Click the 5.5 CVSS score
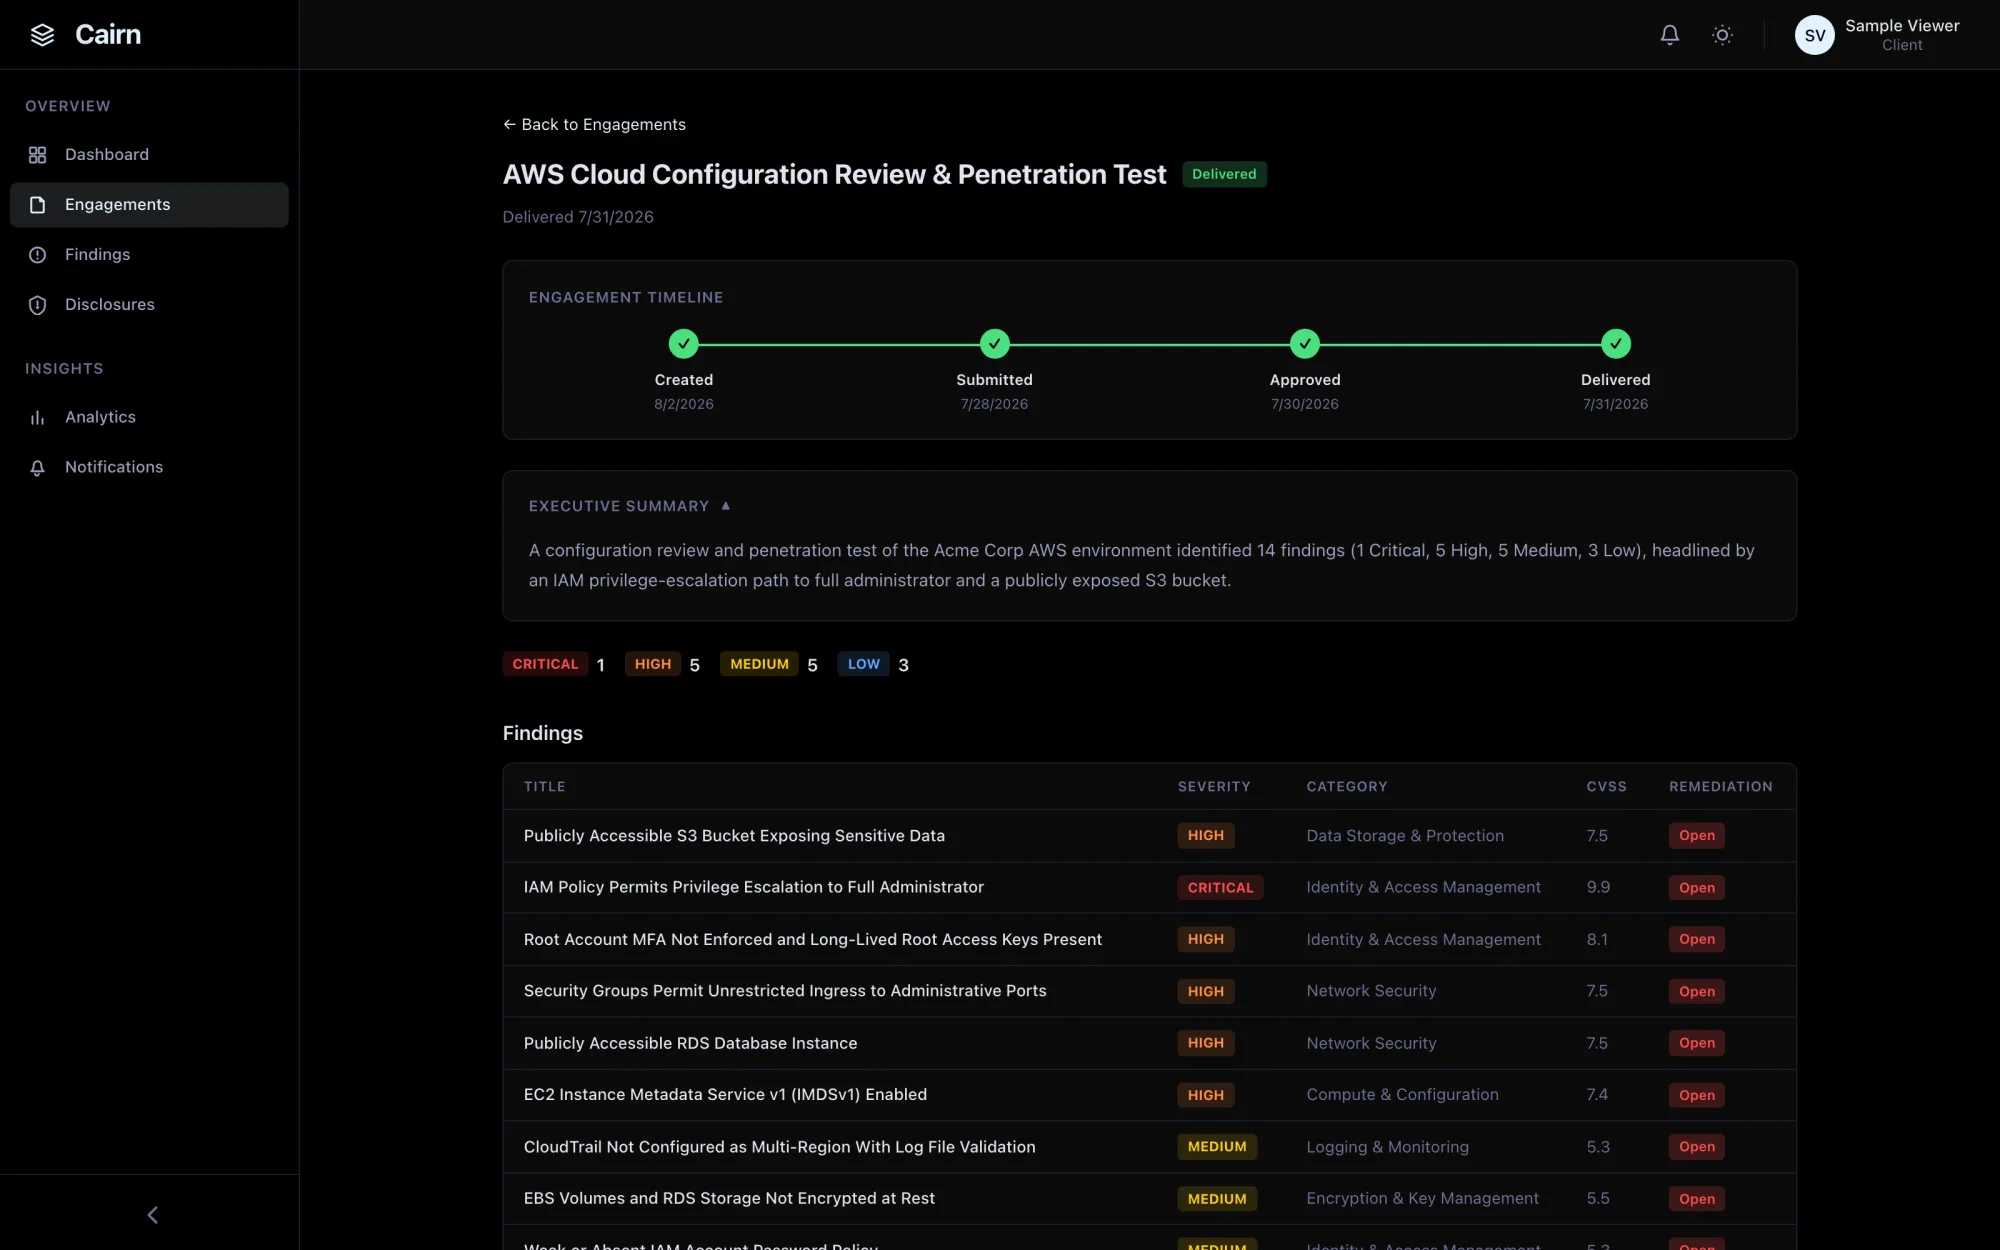 [1598, 1198]
